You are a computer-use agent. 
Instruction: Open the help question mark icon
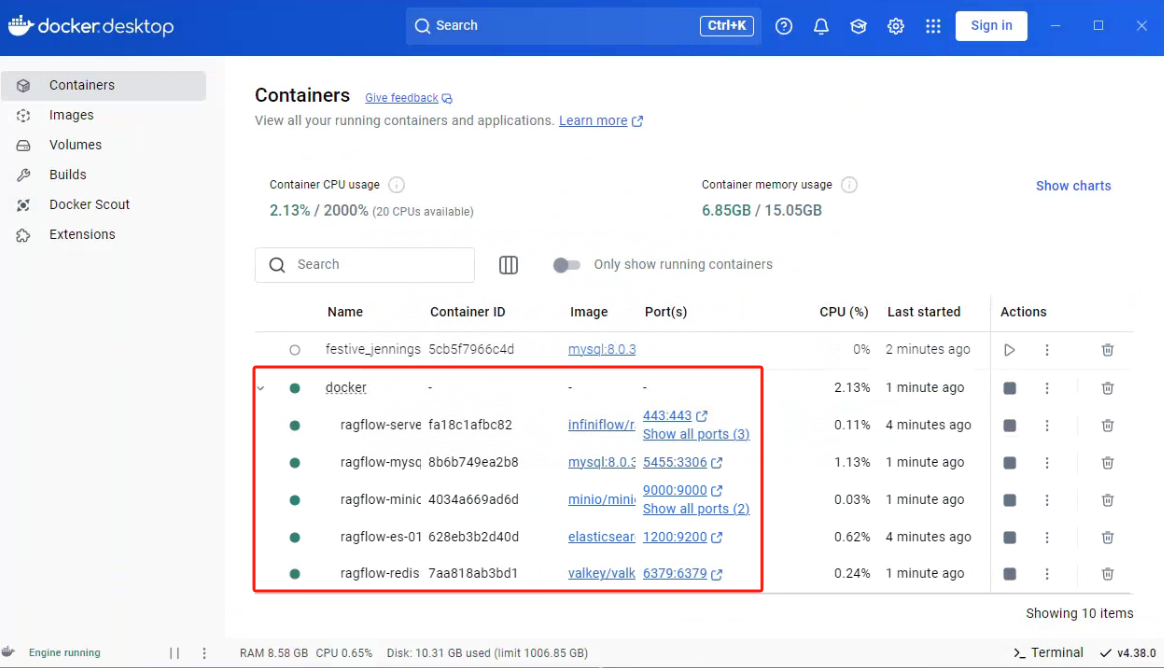tap(784, 26)
